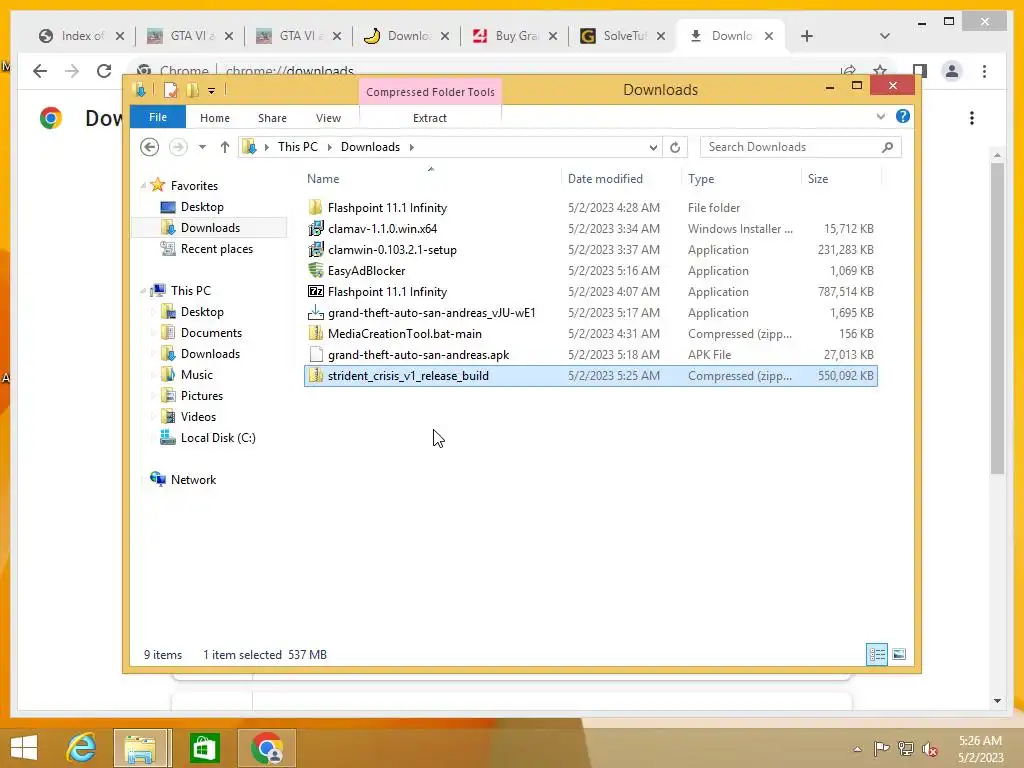Open Local Disk (C:) in navigation pane
Viewport: 1024px width, 768px height.
click(217, 438)
